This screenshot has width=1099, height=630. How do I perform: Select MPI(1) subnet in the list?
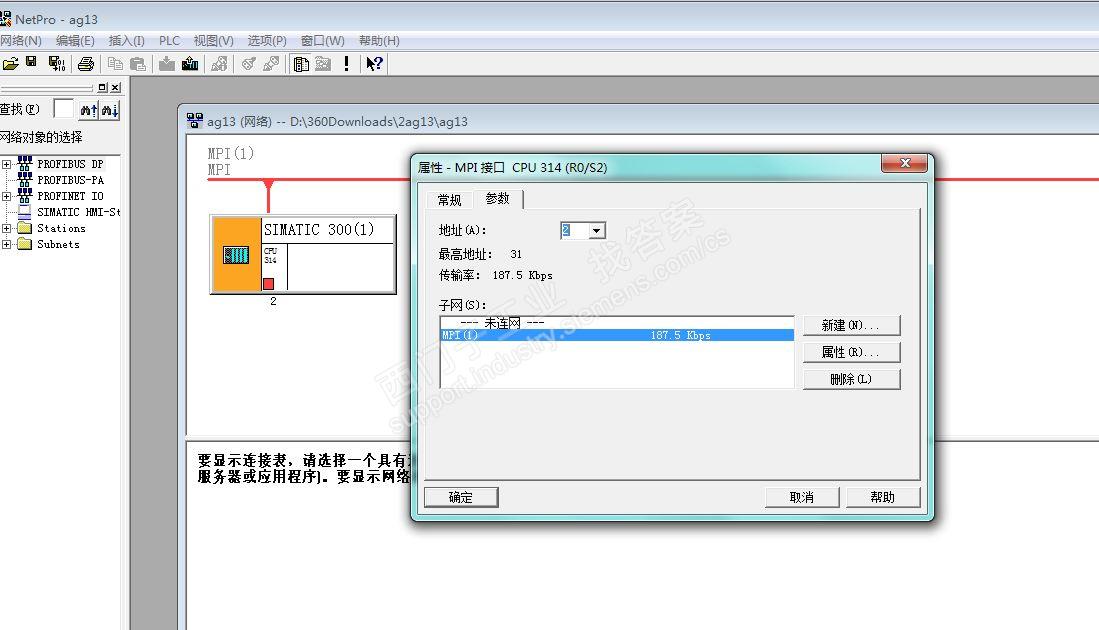pos(520,335)
